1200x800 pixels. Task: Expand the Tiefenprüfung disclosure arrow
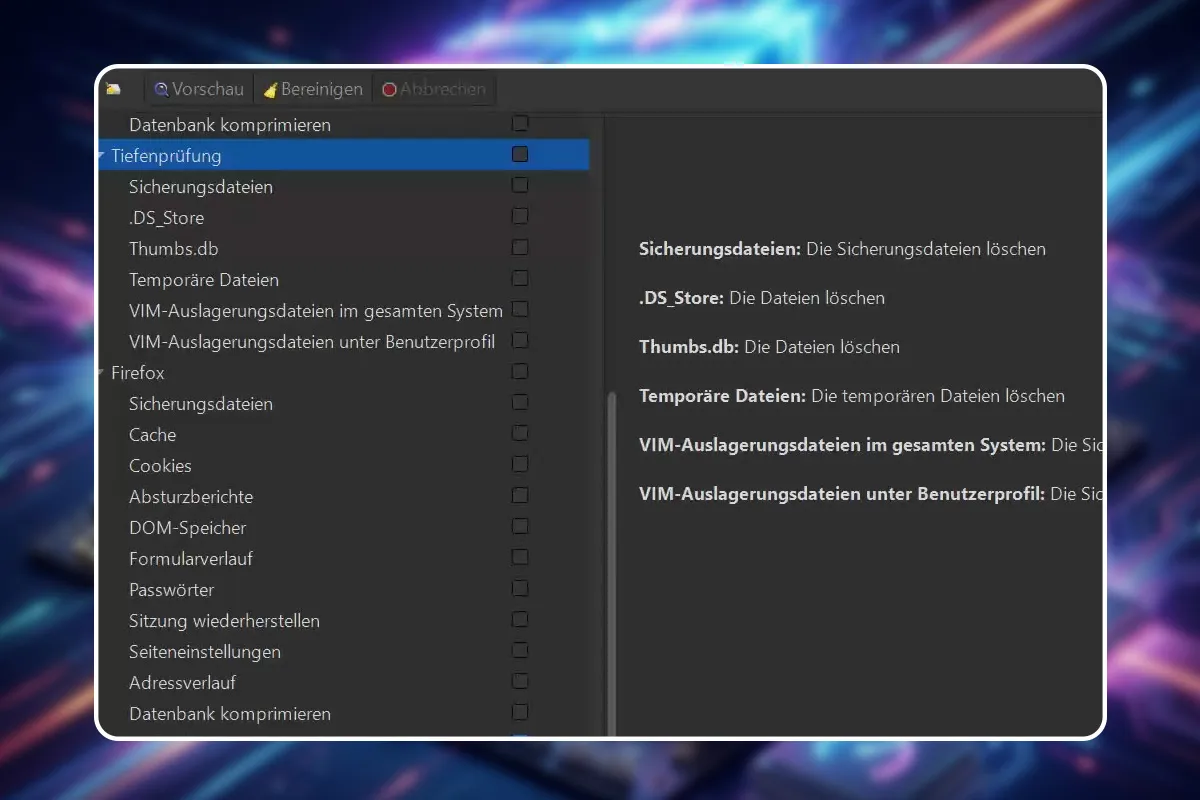(x=100, y=155)
